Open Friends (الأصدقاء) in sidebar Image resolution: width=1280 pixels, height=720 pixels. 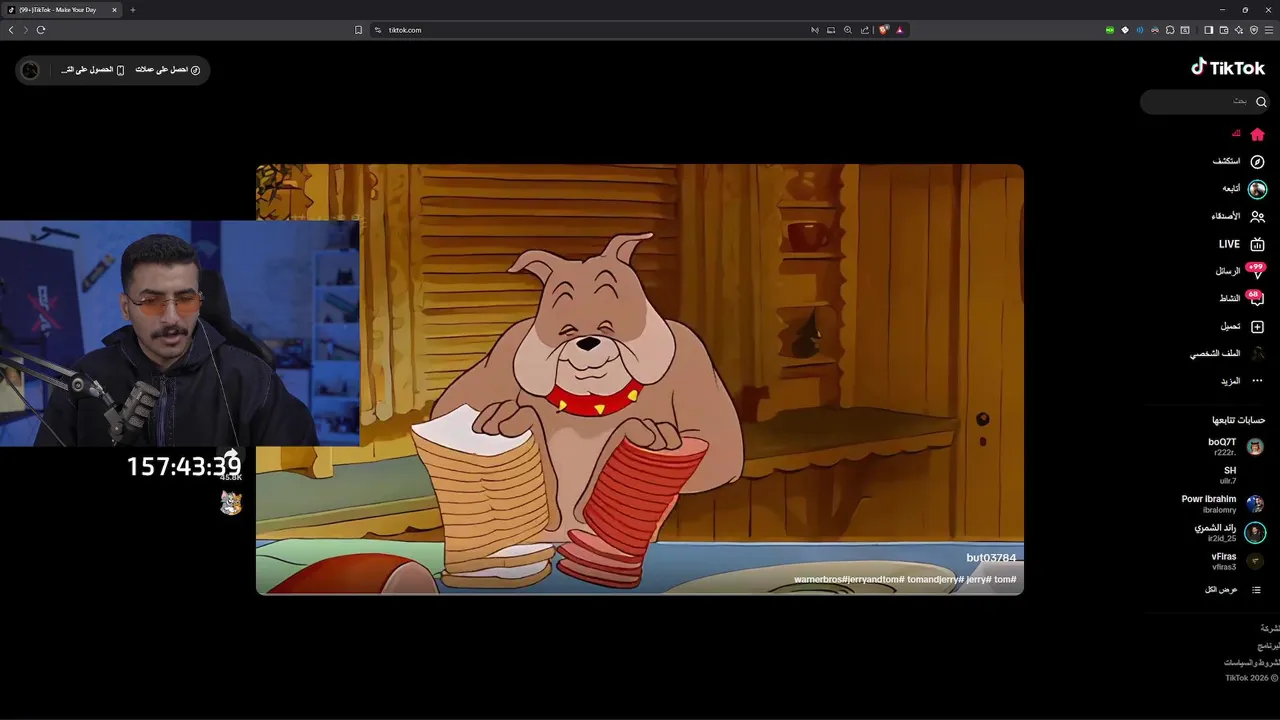[x=1238, y=216]
